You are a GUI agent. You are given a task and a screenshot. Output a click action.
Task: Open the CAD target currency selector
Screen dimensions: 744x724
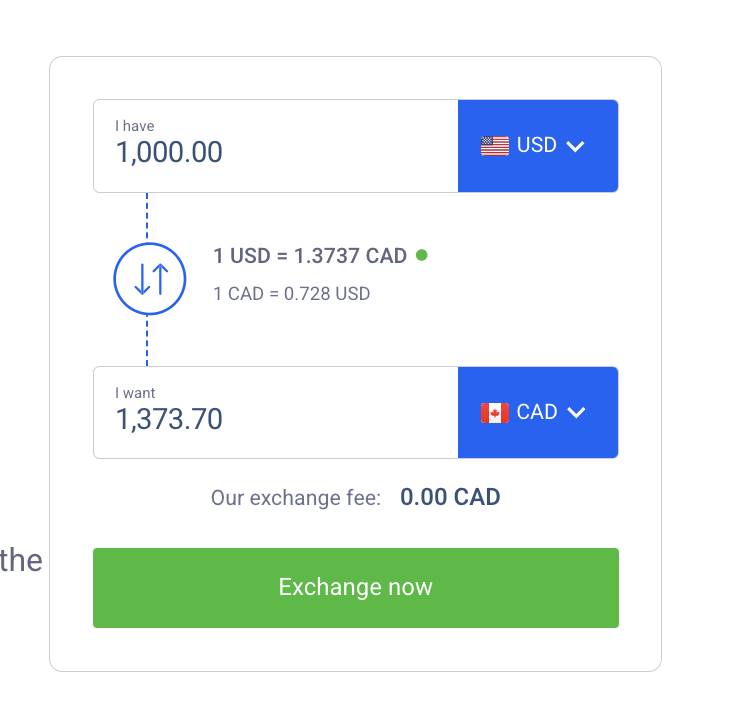[537, 413]
